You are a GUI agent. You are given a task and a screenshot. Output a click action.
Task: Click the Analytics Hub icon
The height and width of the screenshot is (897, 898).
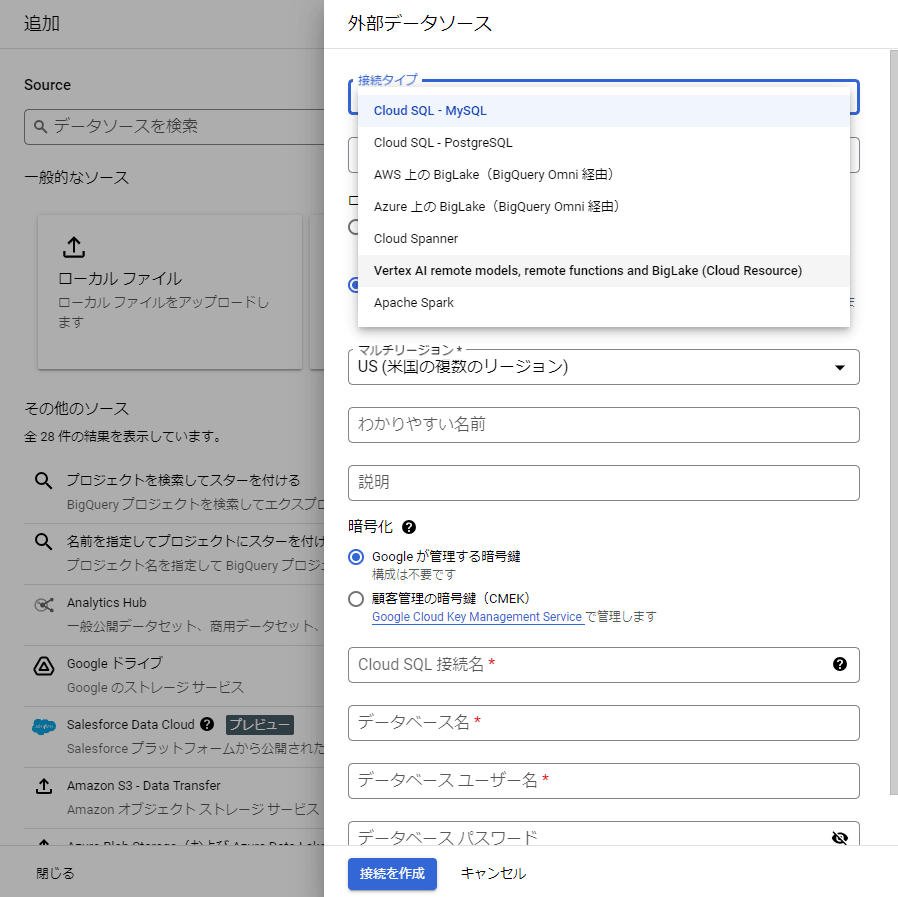pyautogui.click(x=44, y=604)
